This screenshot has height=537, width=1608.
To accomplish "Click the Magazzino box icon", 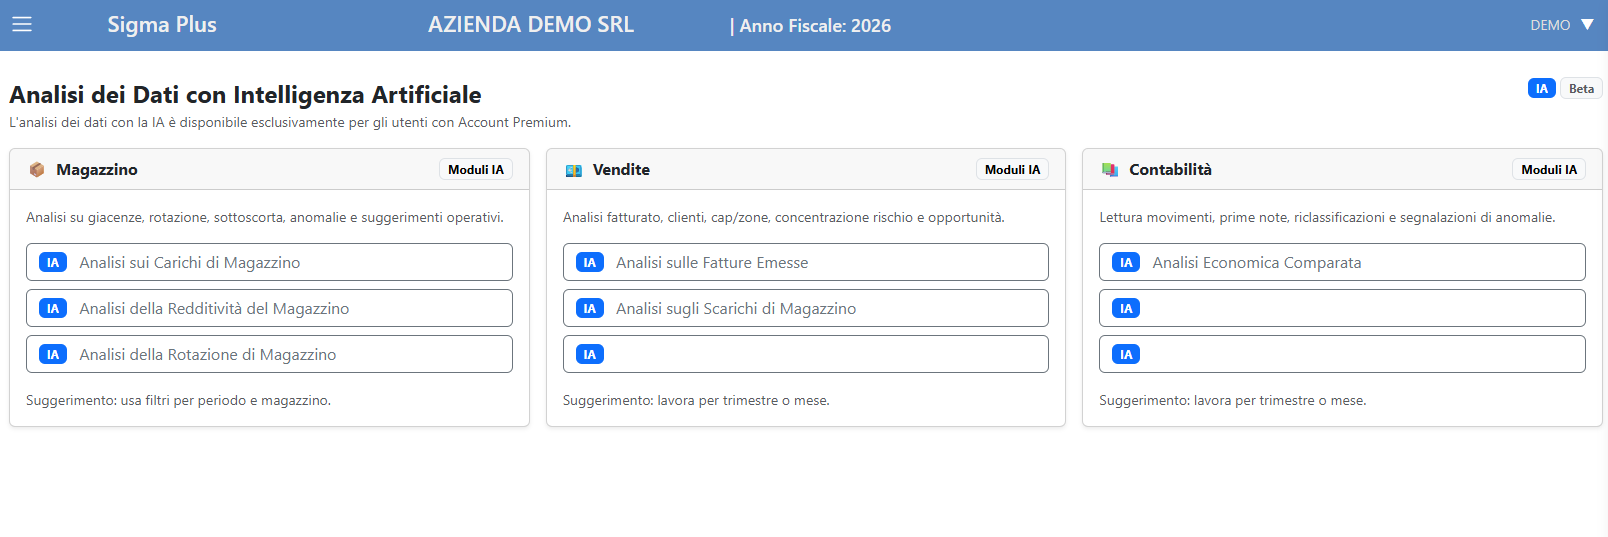I will [x=37, y=170].
